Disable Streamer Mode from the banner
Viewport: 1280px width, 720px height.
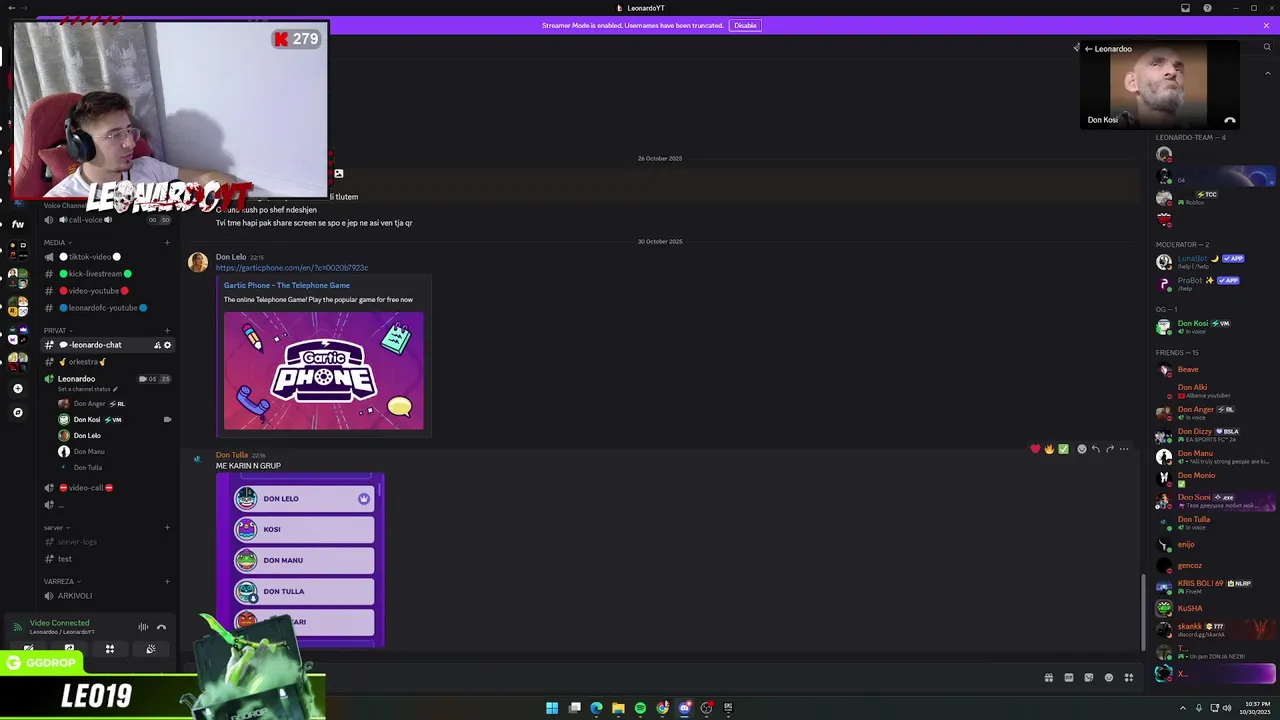tap(745, 25)
